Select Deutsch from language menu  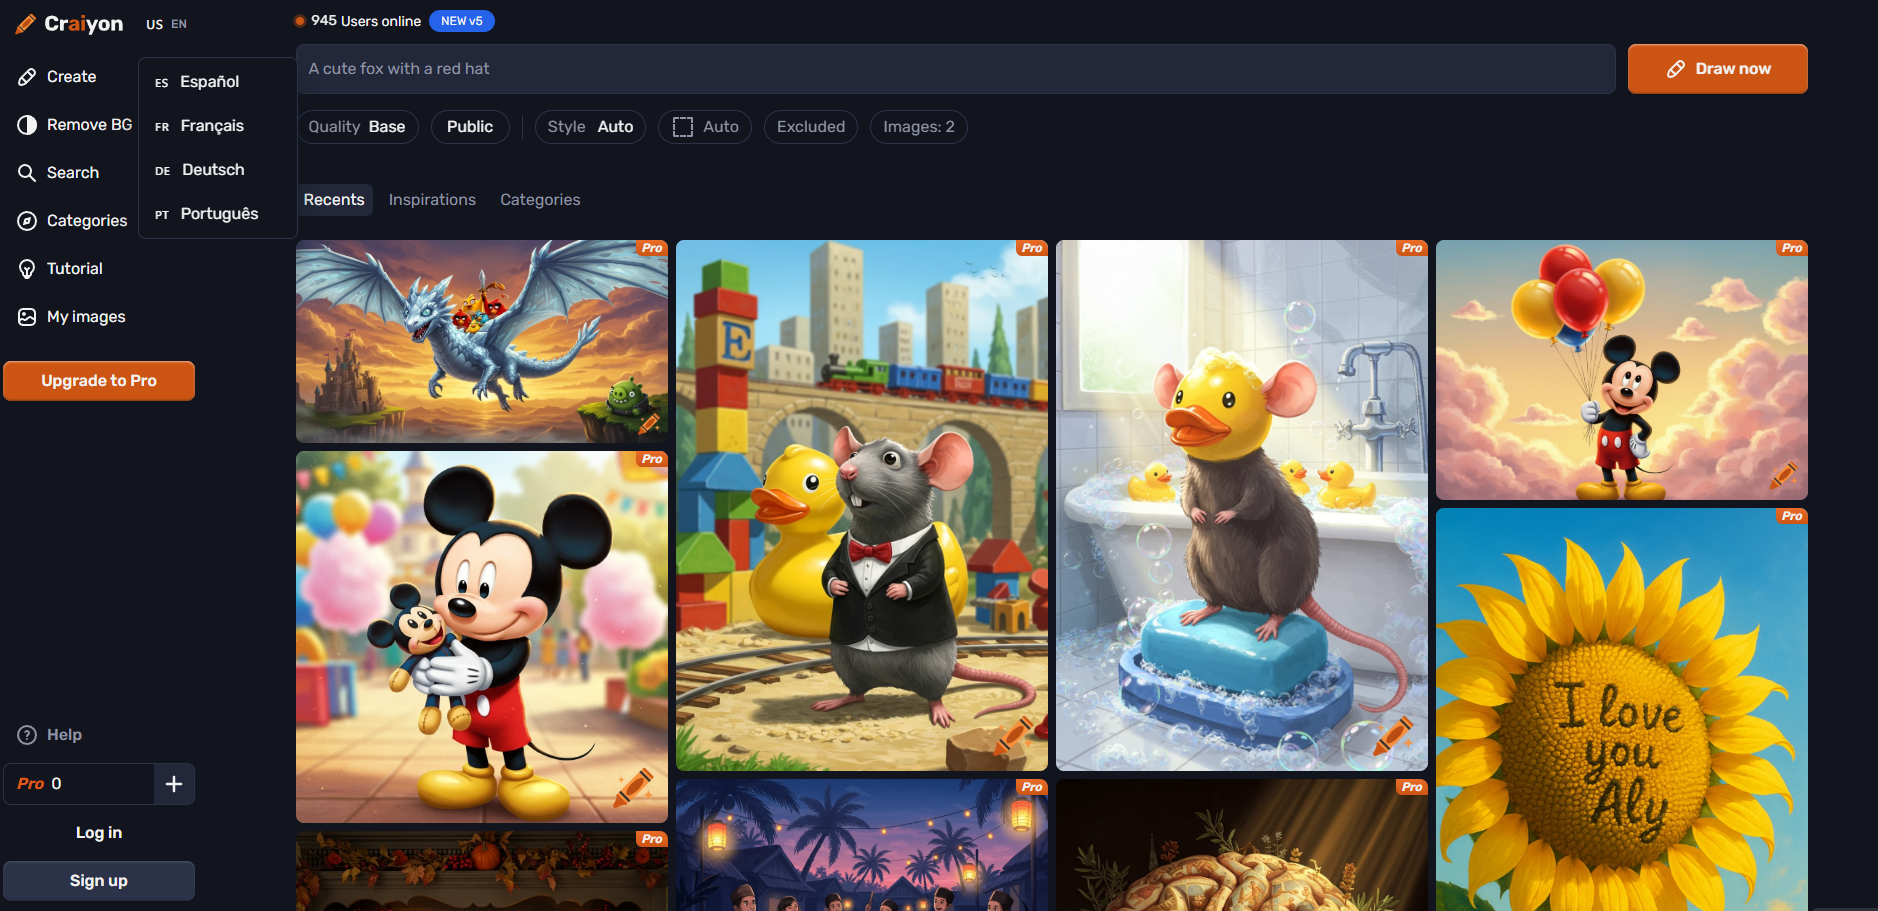(218, 170)
